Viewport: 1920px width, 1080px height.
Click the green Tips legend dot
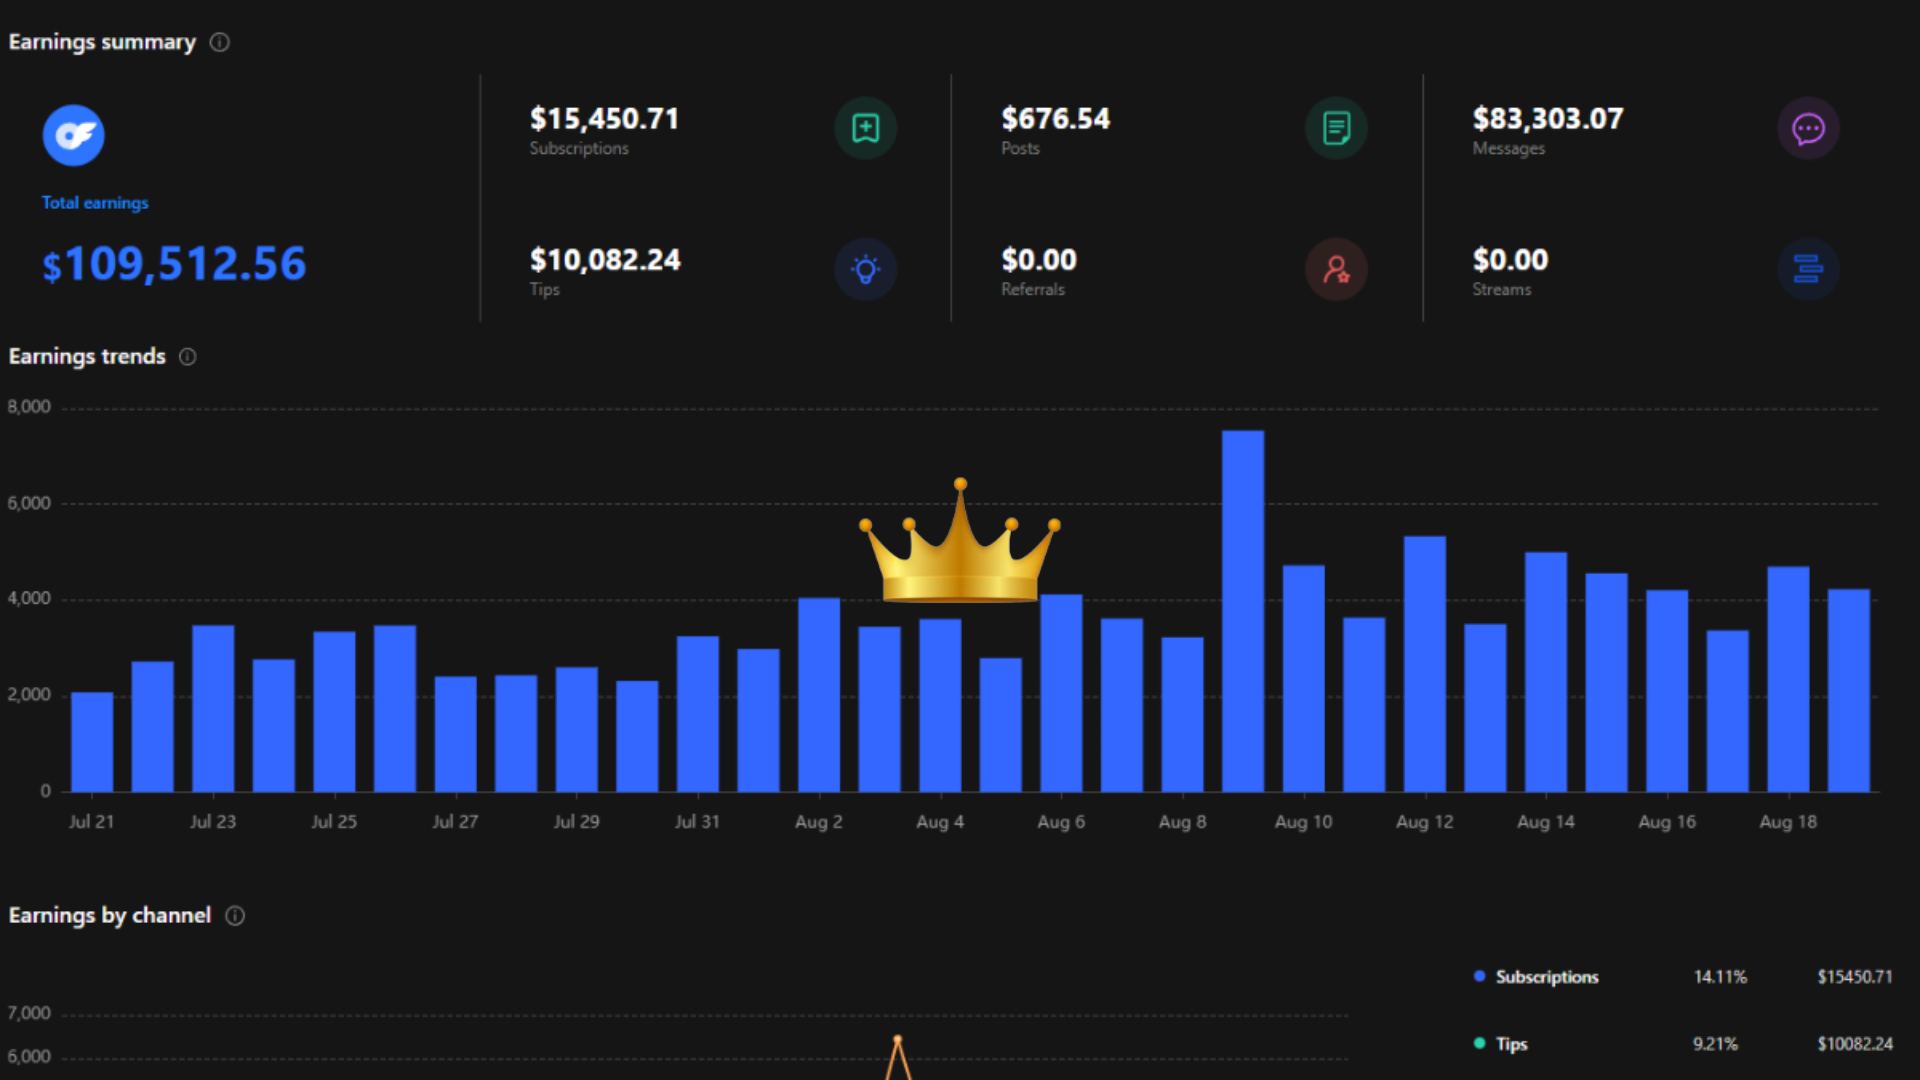(1479, 1043)
